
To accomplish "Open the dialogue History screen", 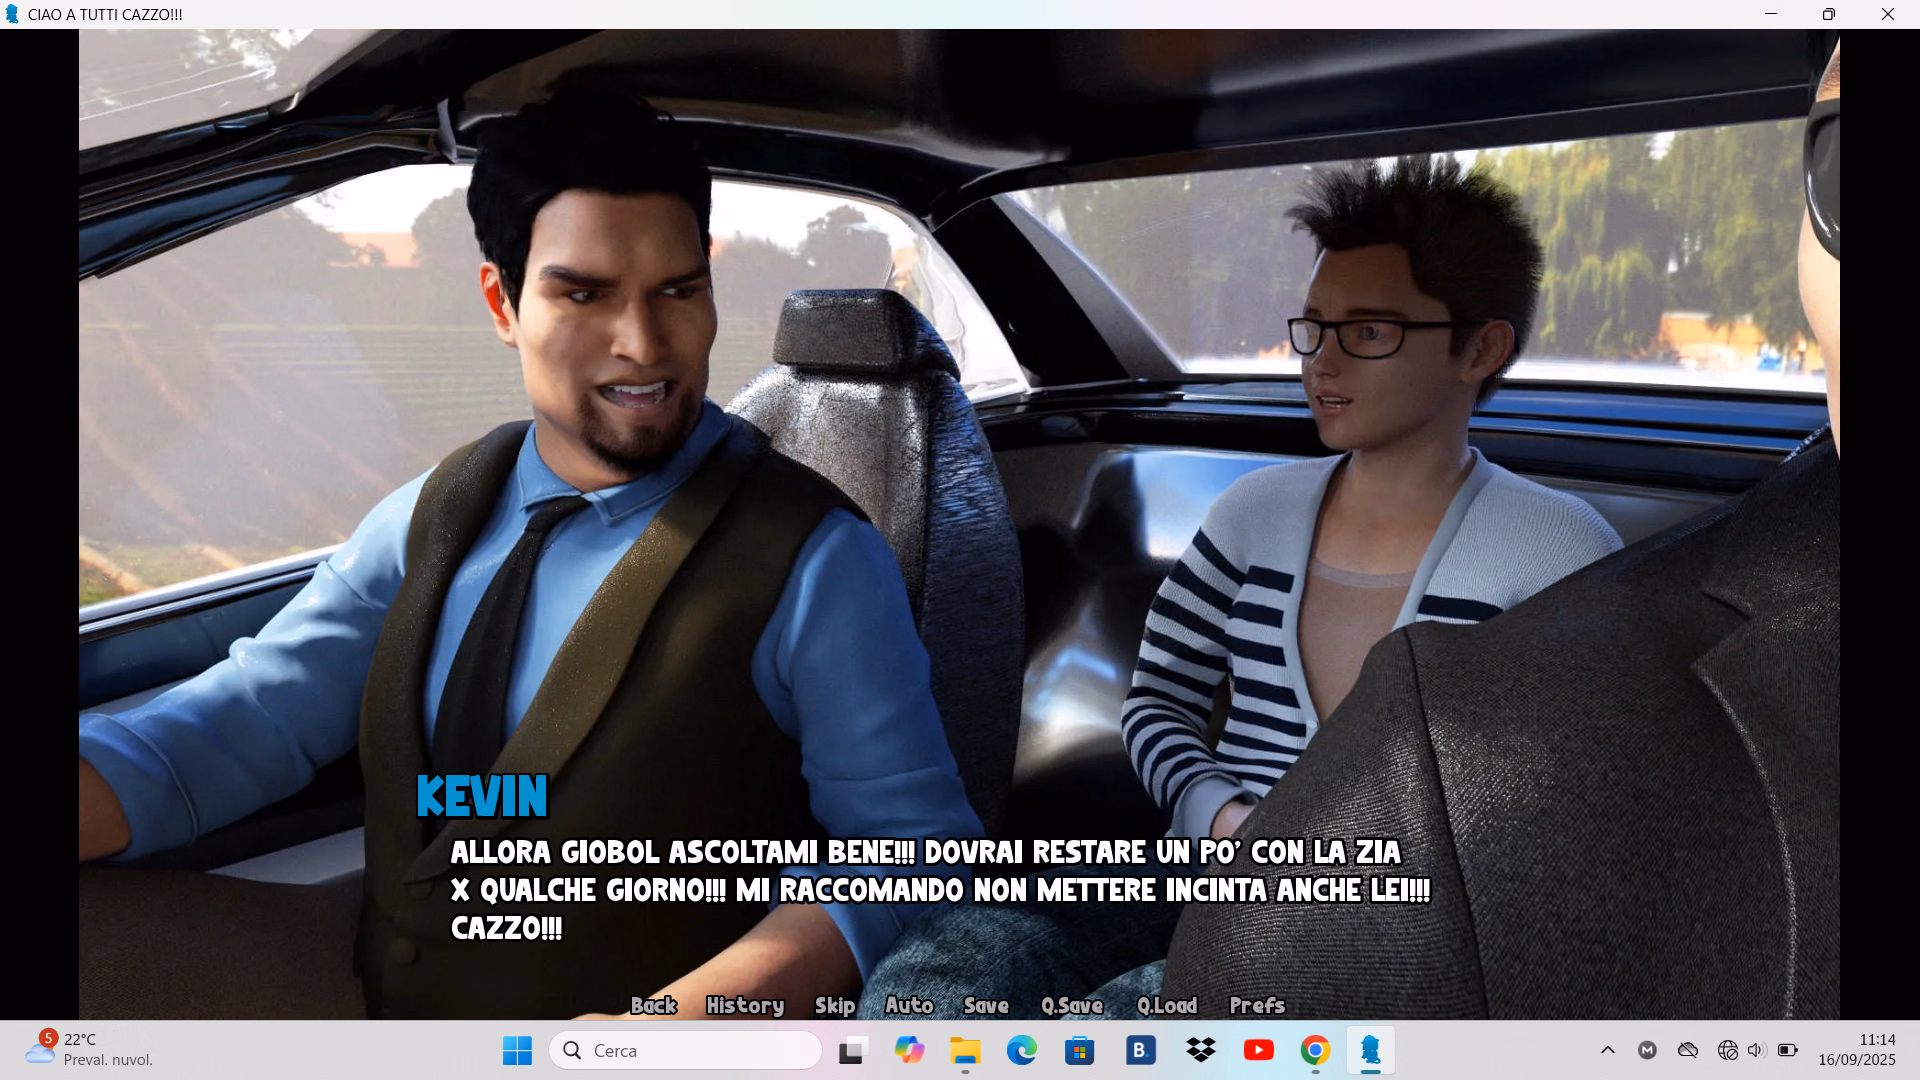I will pyautogui.click(x=744, y=1005).
